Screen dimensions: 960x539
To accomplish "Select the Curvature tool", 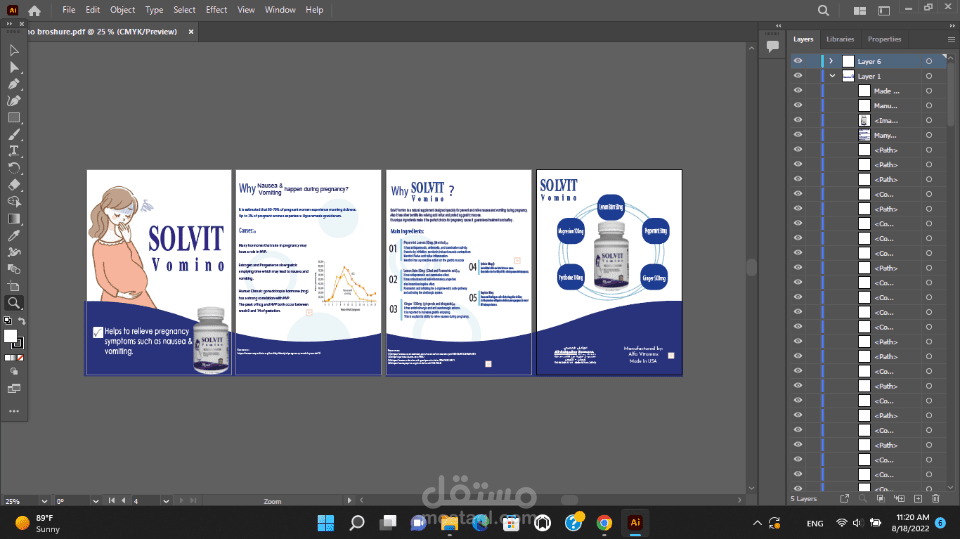I will 14,100.
